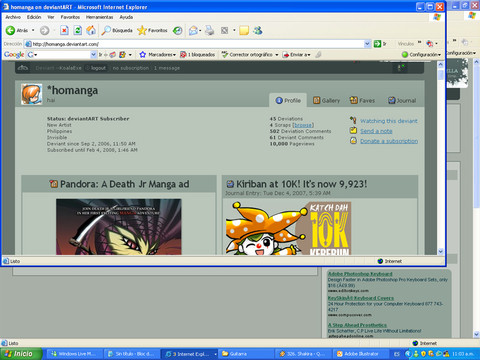
Task: Expand the Marcadores dropdown in Google toolbar
Action: point(175,55)
